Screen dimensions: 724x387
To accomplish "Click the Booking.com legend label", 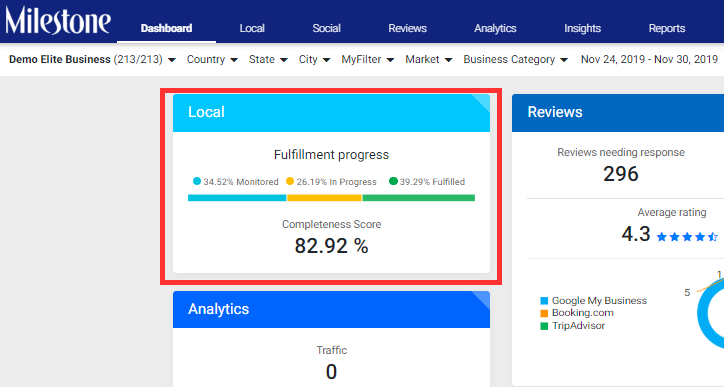I will [x=583, y=313].
